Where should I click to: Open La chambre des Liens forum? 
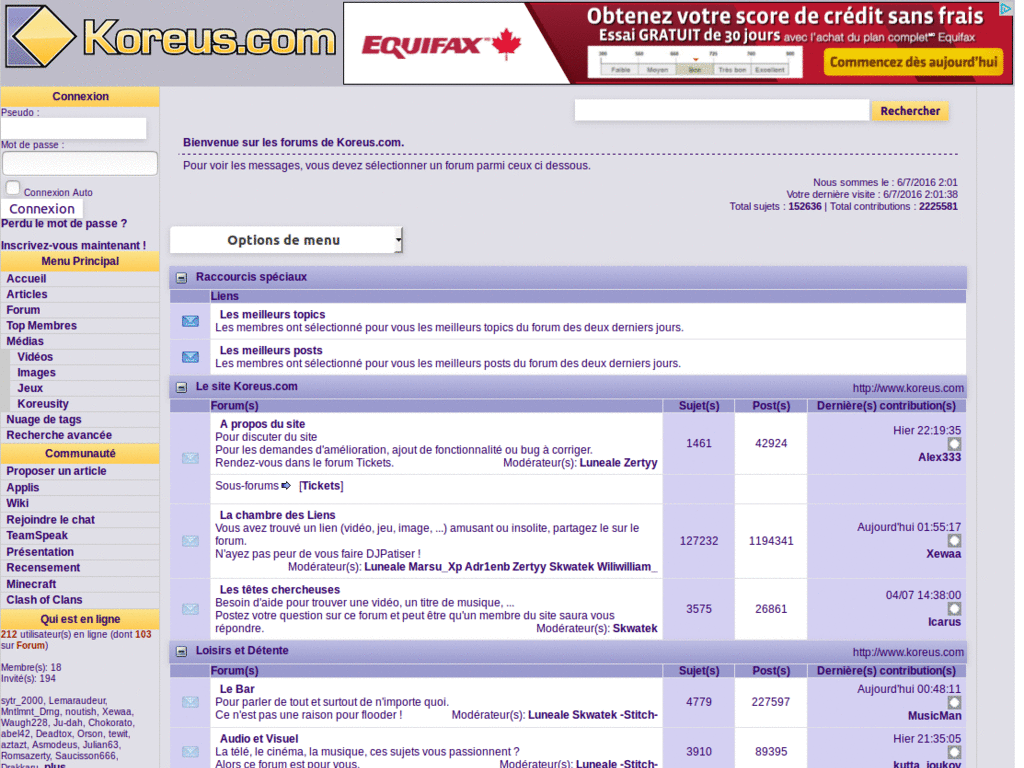[277, 515]
